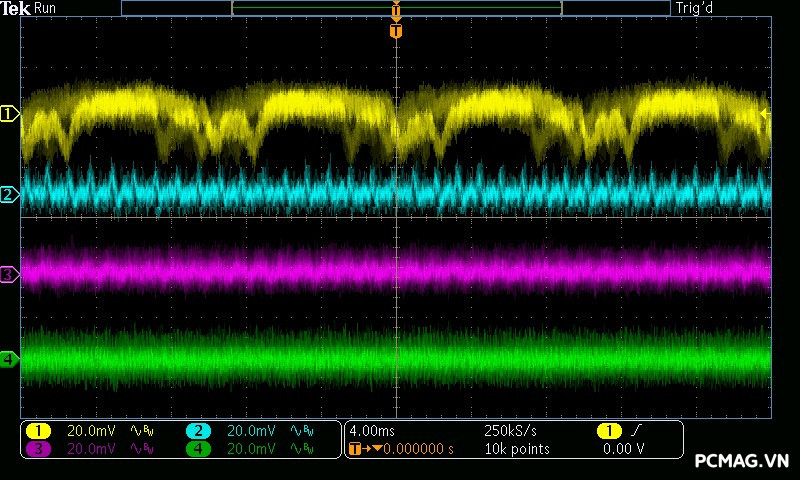
Task: Click the cyan channel 2 badge
Action: [x=198, y=431]
